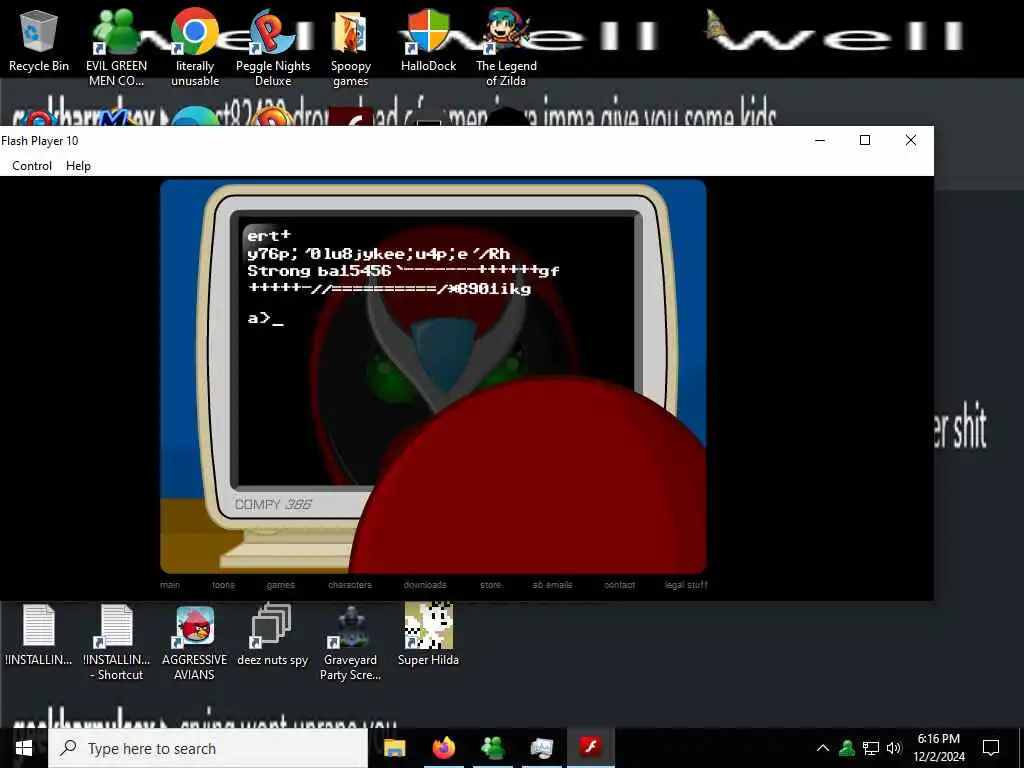Viewport: 1024px width, 768px height.
Task: Expand the hidden system tray icons chevron
Action: click(x=823, y=748)
